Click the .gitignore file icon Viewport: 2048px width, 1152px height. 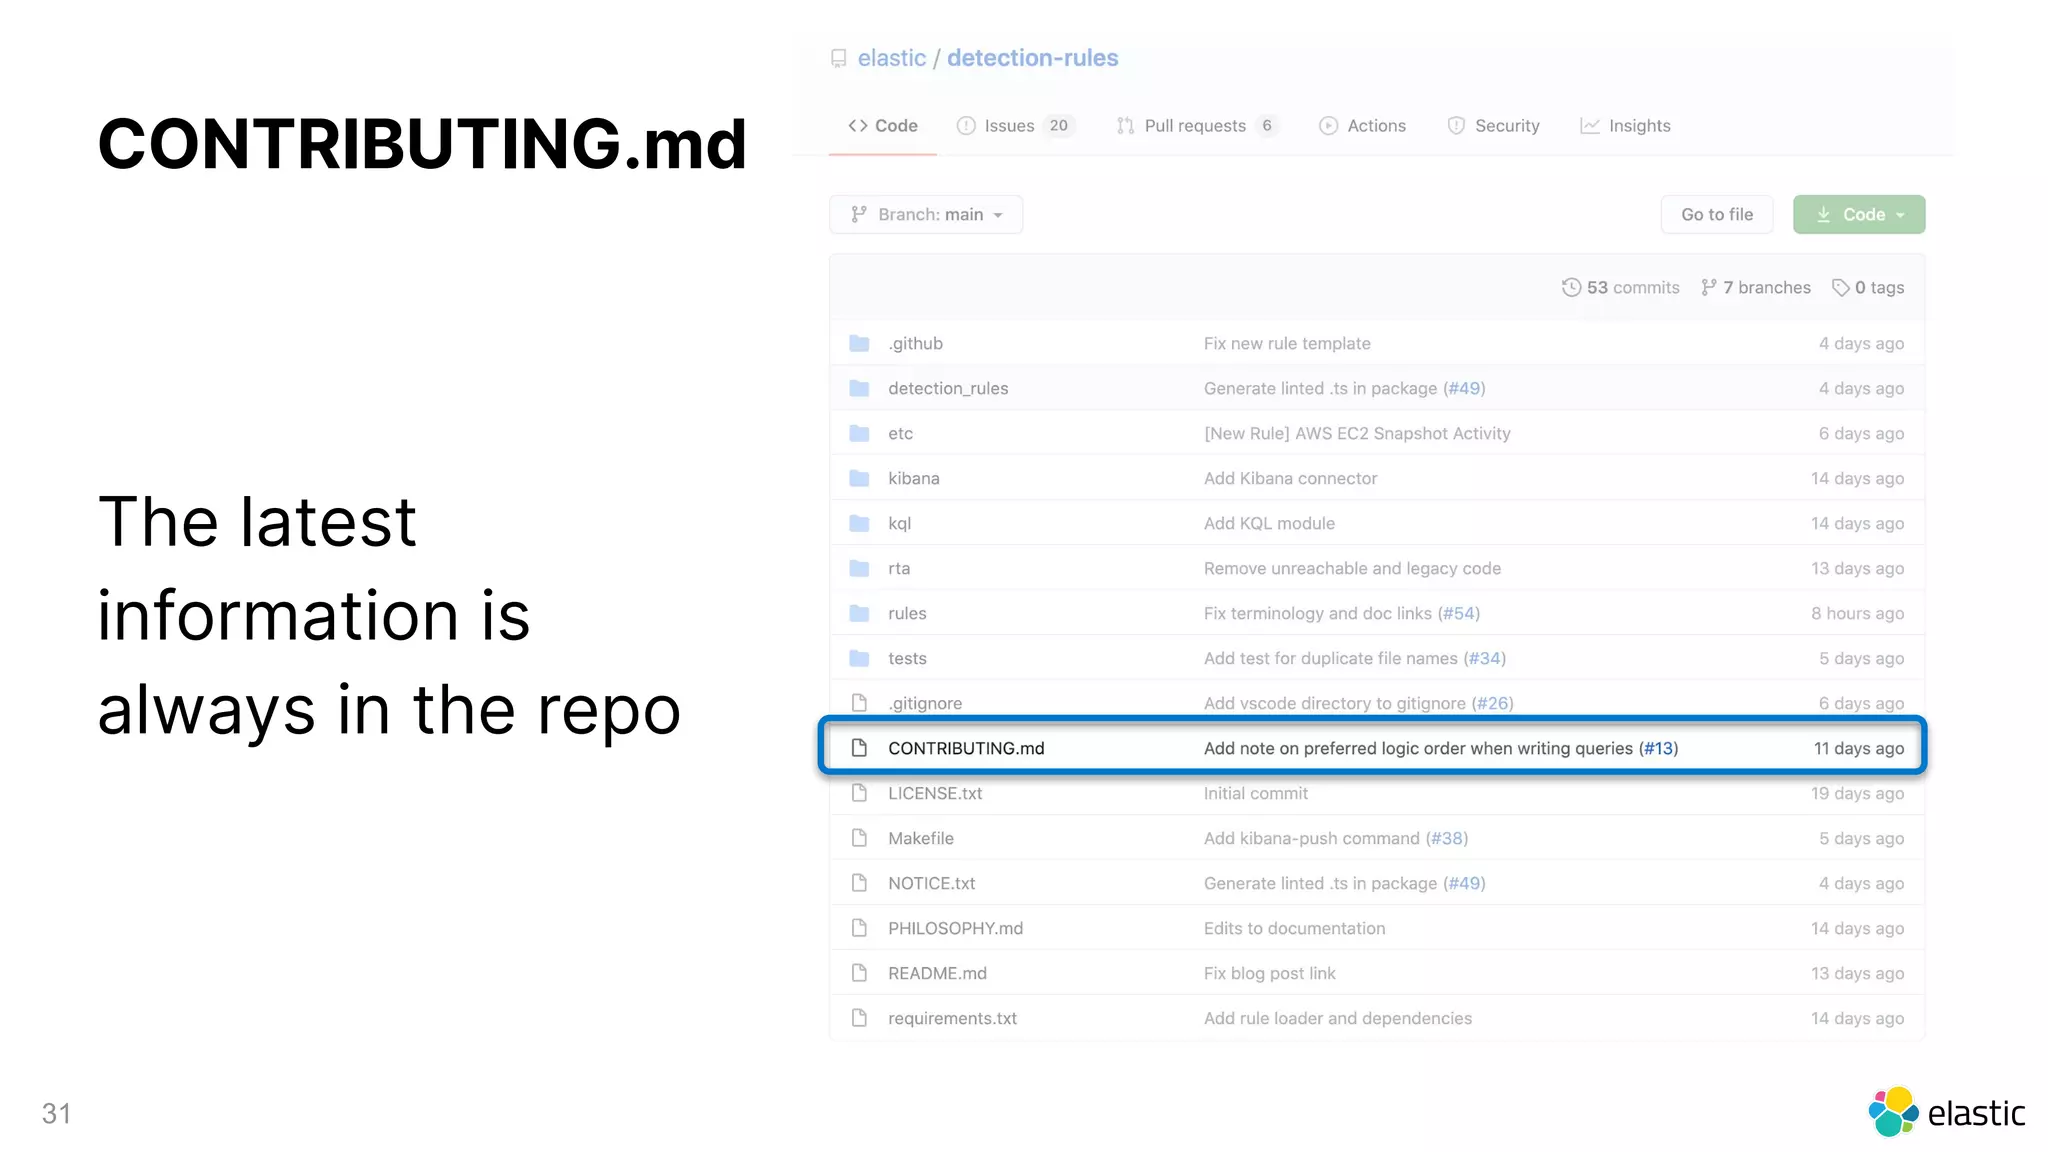coord(859,703)
